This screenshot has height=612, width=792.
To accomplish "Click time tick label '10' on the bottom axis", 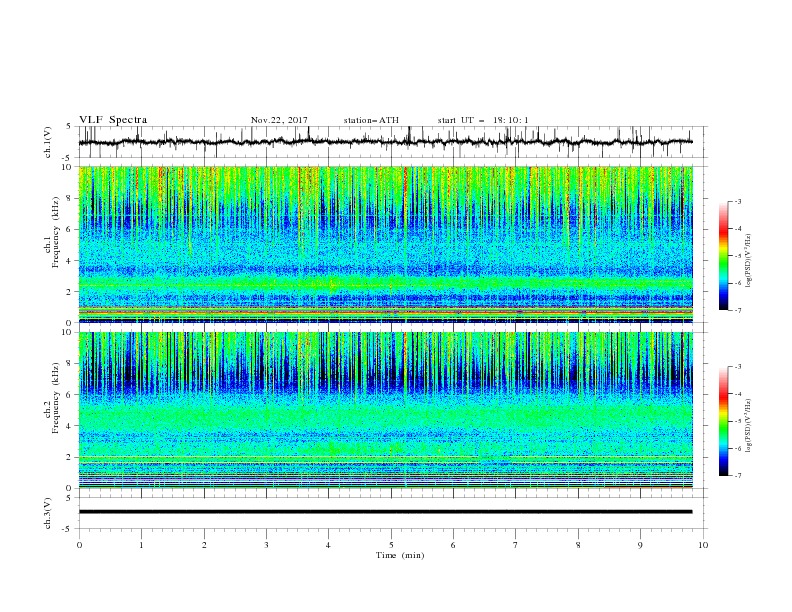I will tap(703, 545).
